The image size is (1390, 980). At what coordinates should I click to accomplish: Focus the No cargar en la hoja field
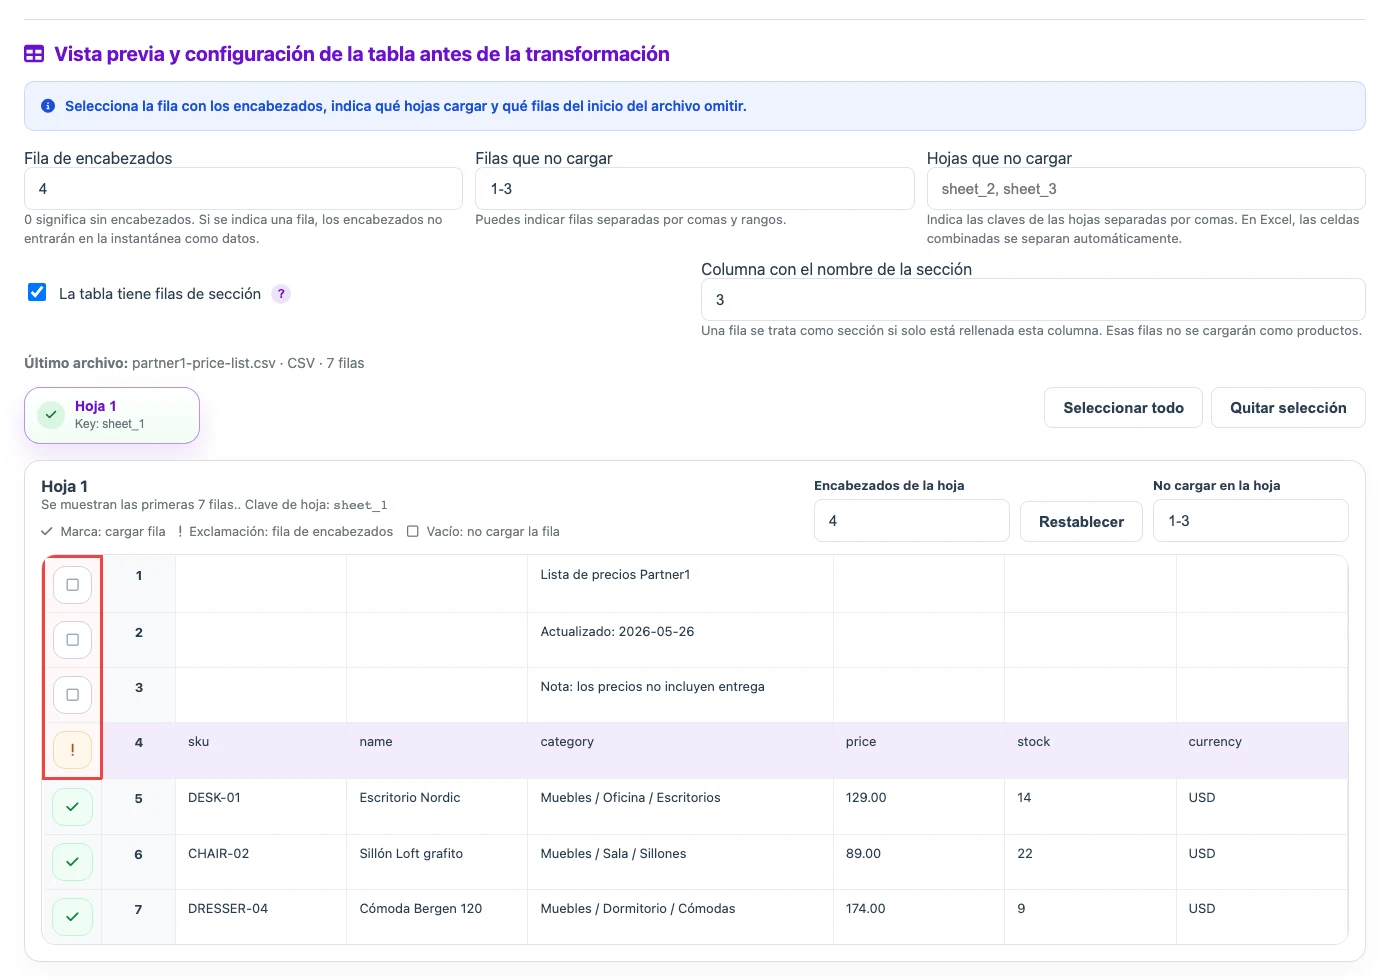click(x=1250, y=521)
